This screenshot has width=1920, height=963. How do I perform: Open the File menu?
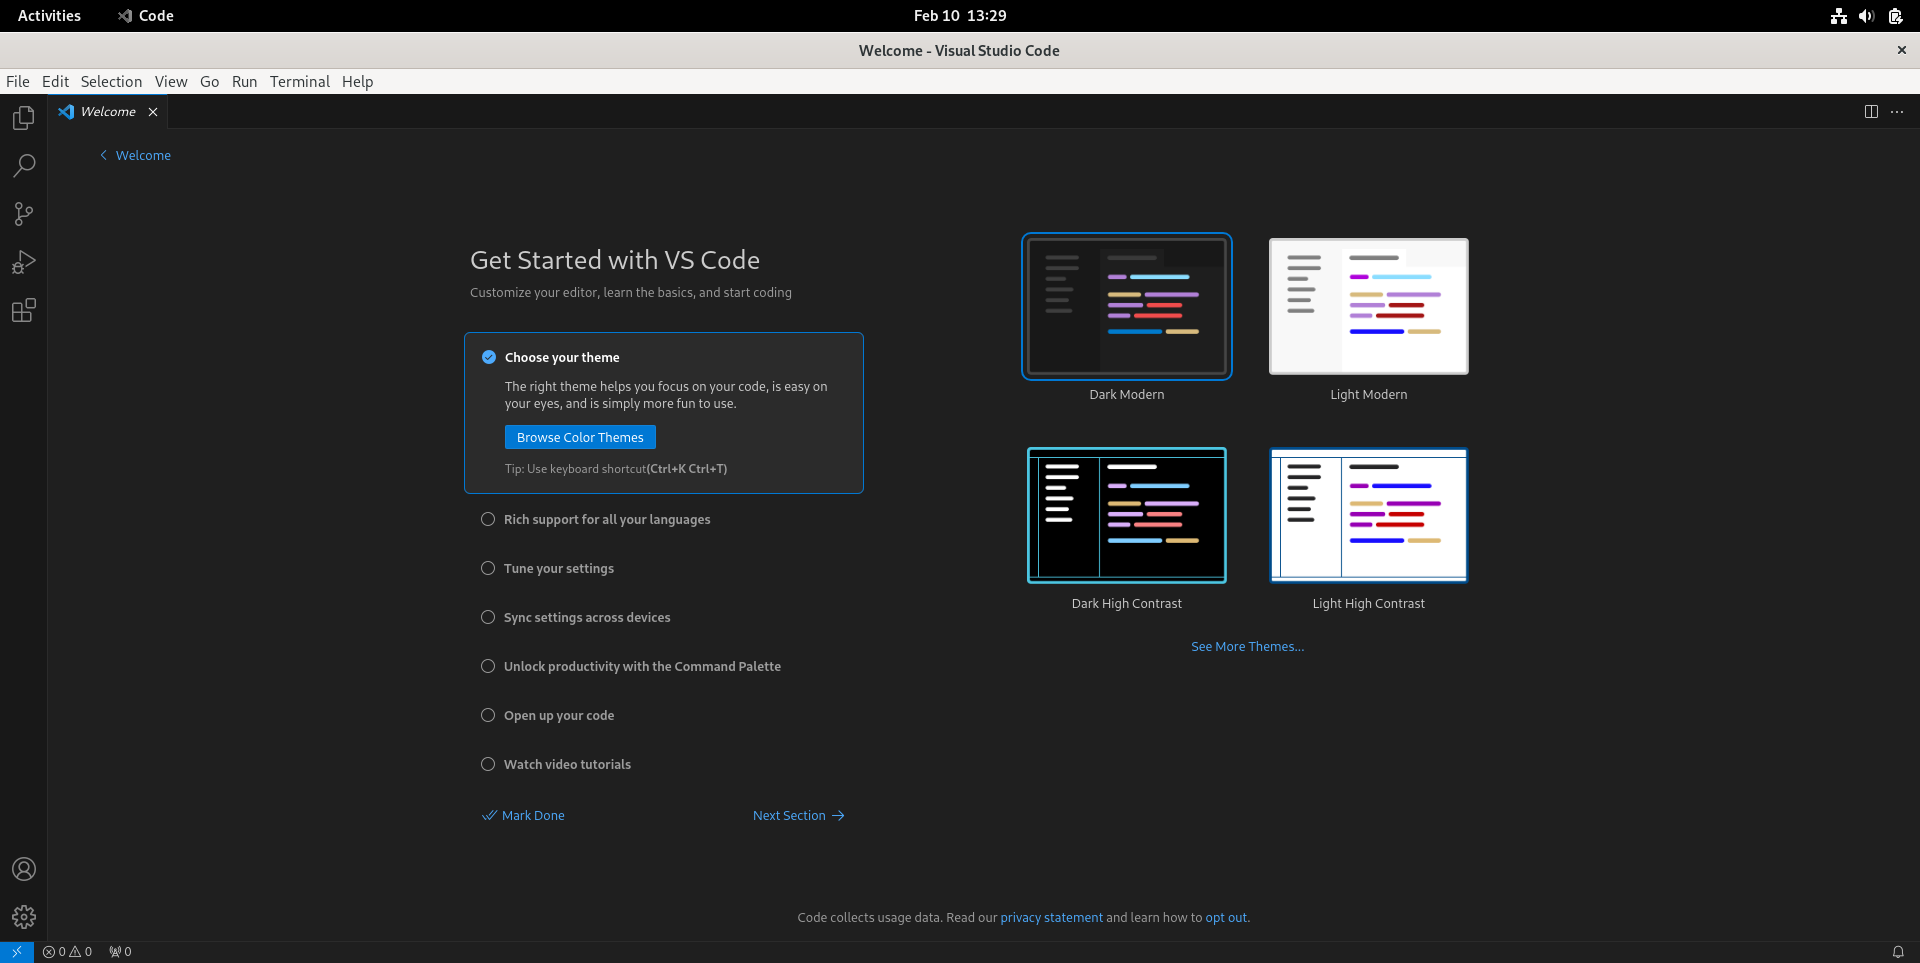point(18,82)
